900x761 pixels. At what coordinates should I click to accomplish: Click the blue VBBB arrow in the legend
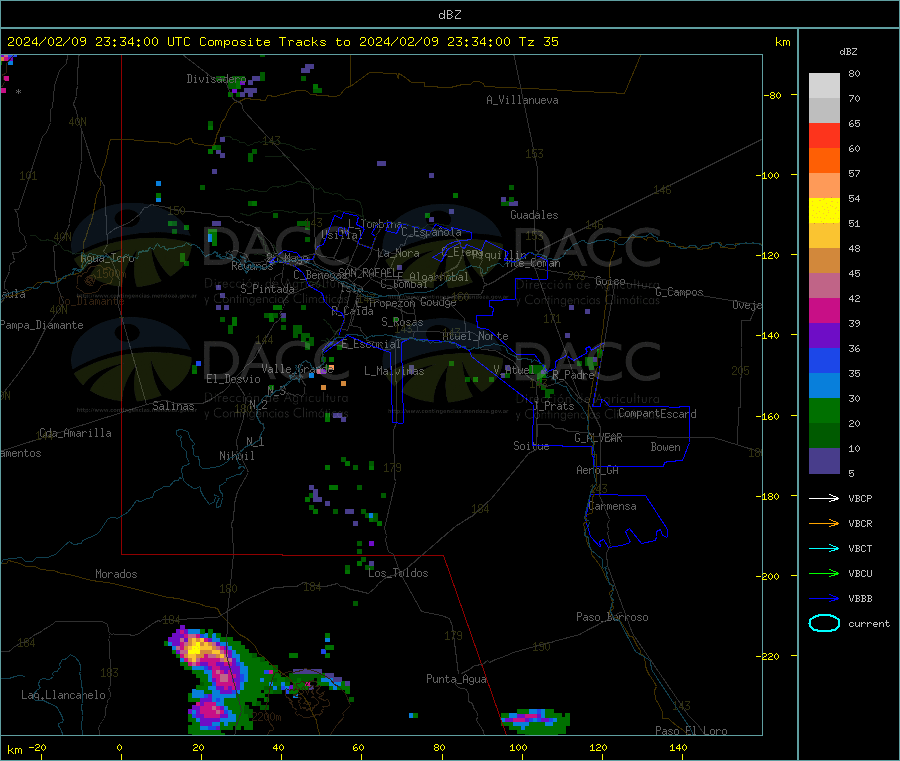(x=824, y=598)
